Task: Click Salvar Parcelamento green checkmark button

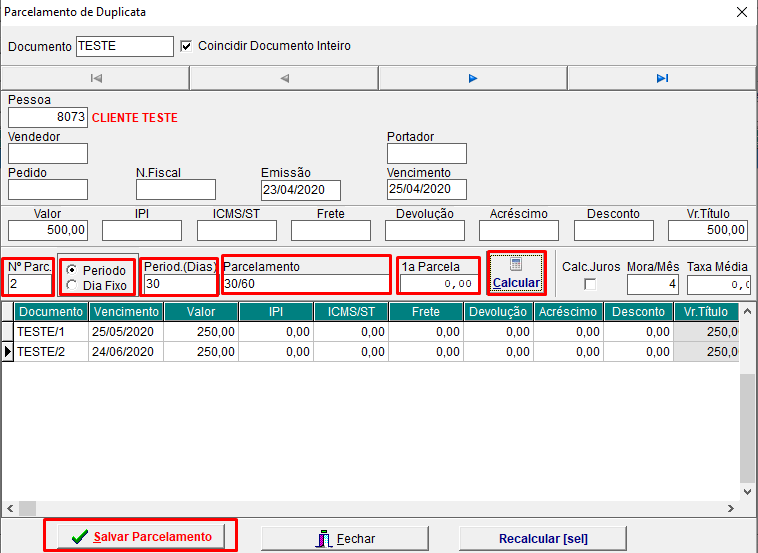Action: point(141,537)
